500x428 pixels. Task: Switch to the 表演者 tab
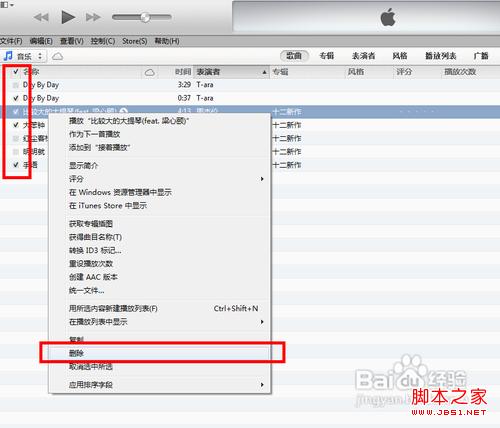(x=363, y=56)
